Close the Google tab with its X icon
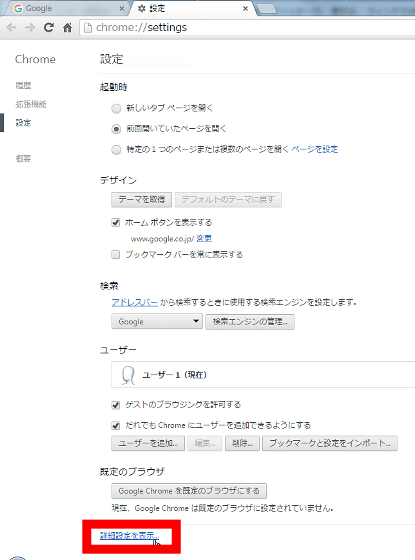 [121, 9]
